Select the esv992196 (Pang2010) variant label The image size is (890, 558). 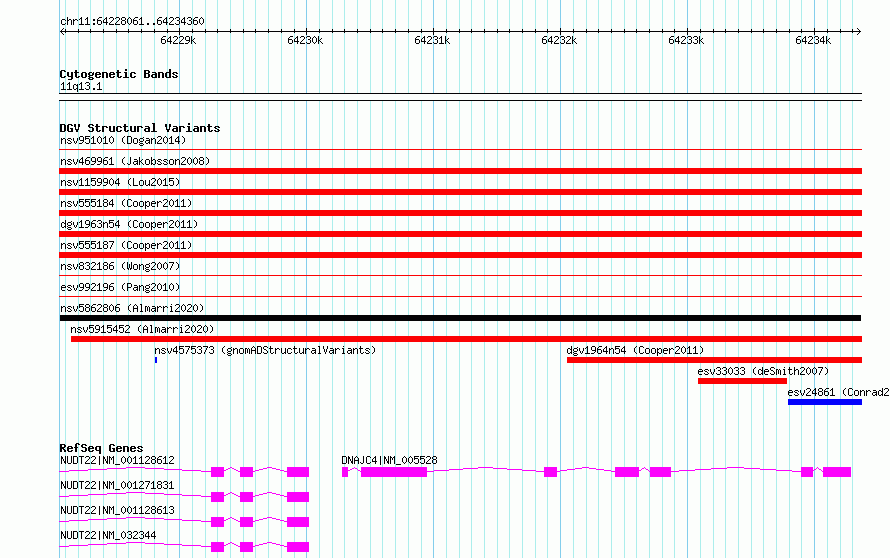coord(120,287)
